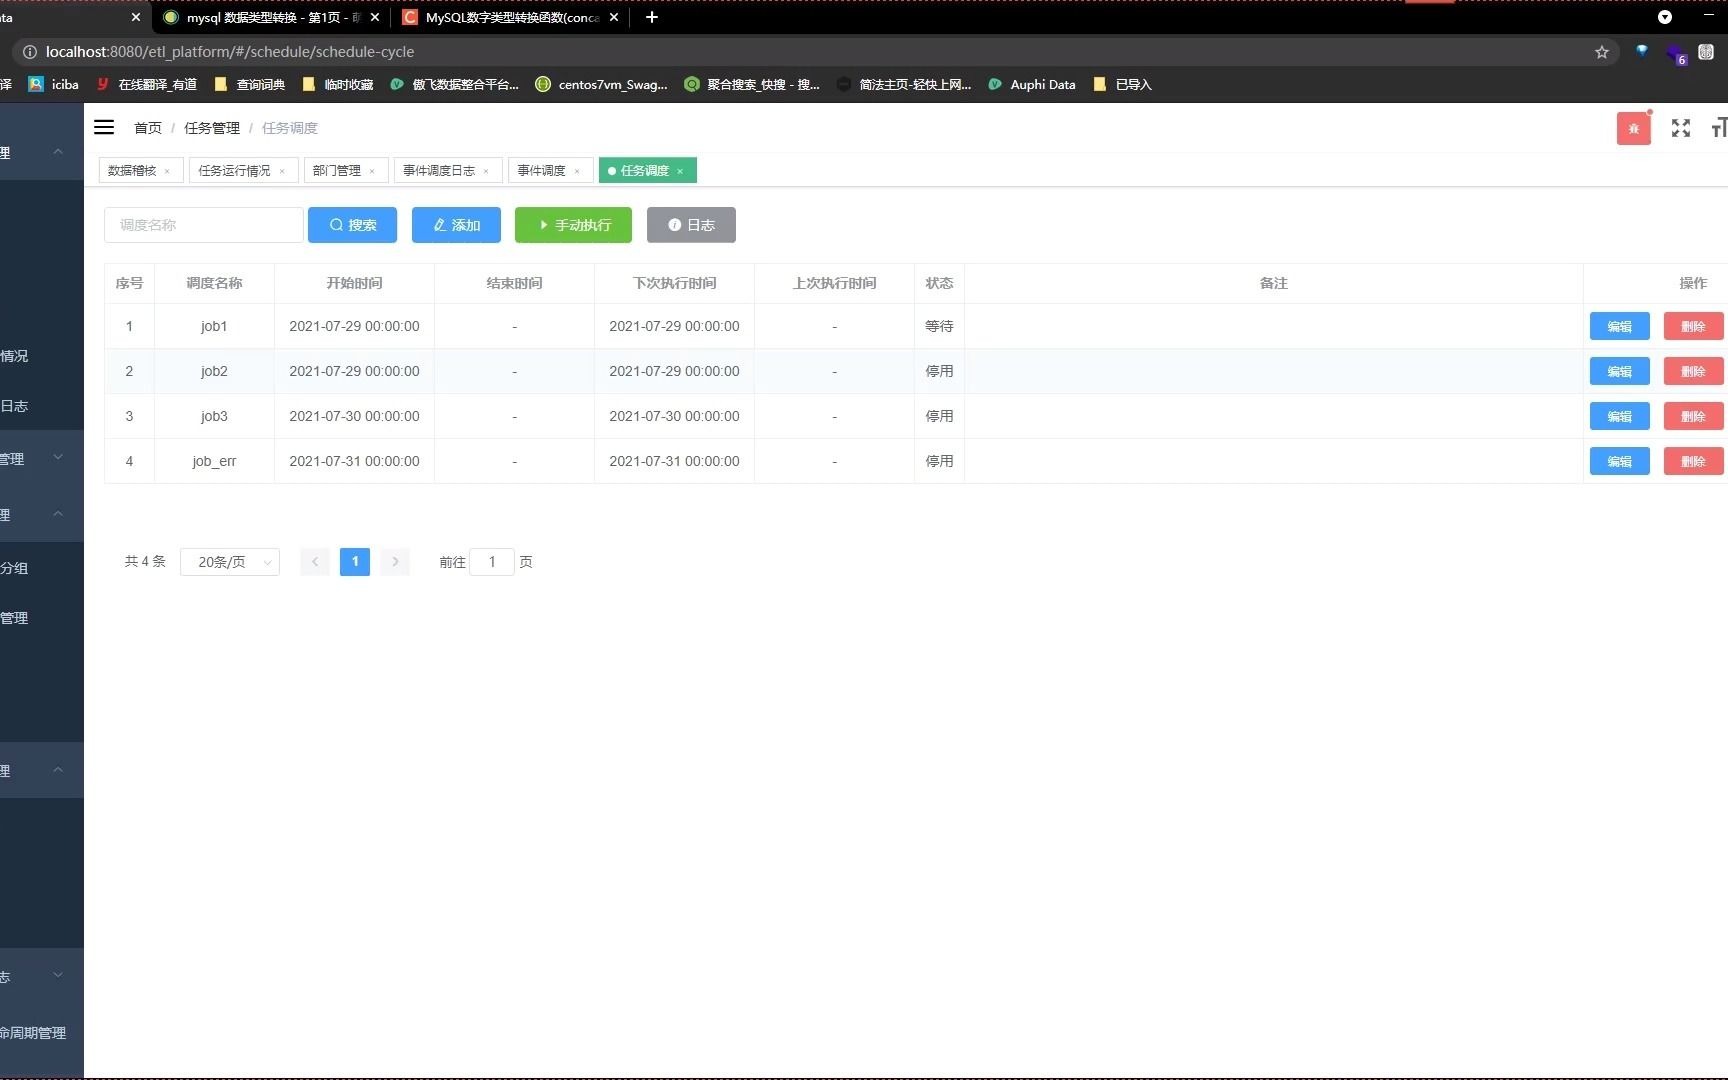Close the MySQL数字类型转换函数 browser tab
1728x1080 pixels.
pos(614,17)
